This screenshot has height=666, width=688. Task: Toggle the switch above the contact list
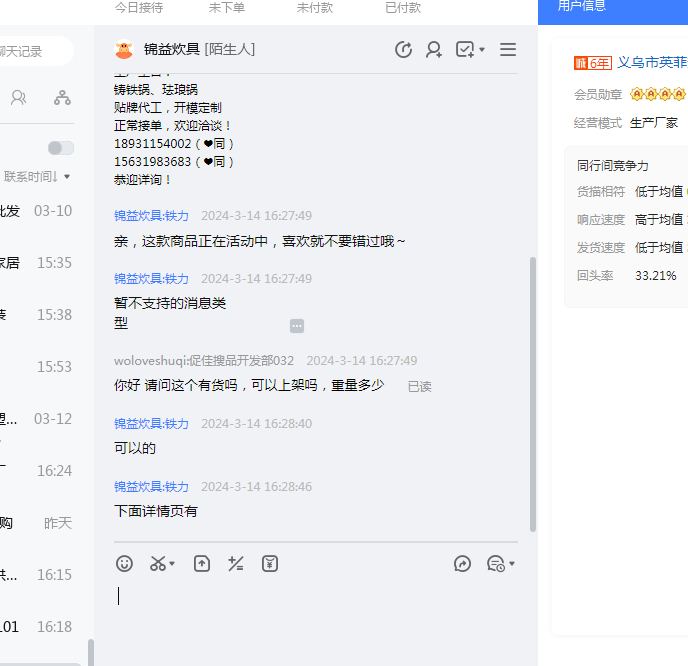click(61, 148)
